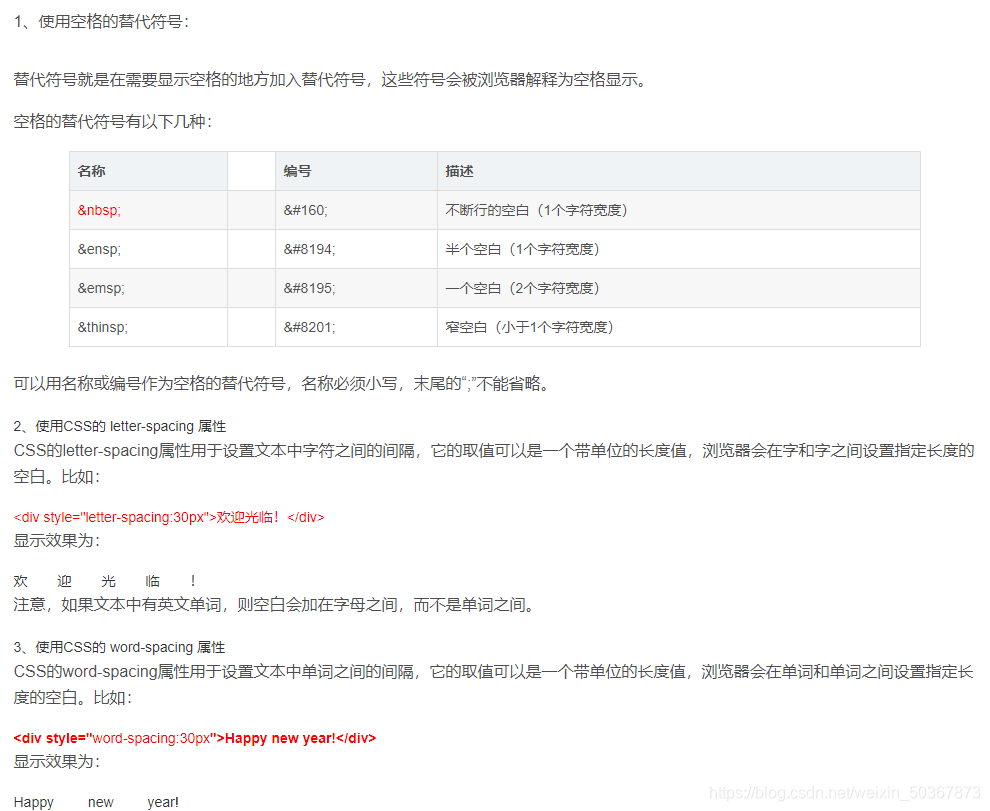Screen dimensions: 990x811
Task: Click the 编号 table column header
Action: tap(298, 171)
